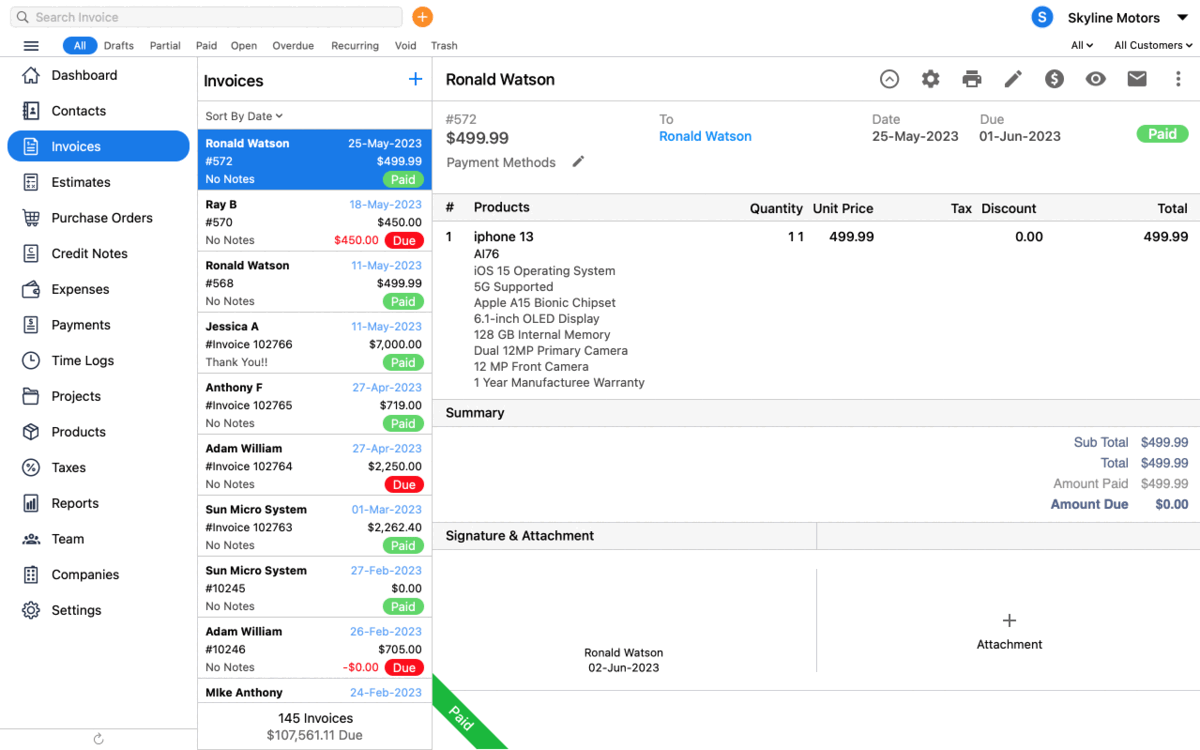
Task: Select the All filter tab
Action: coord(79,45)
